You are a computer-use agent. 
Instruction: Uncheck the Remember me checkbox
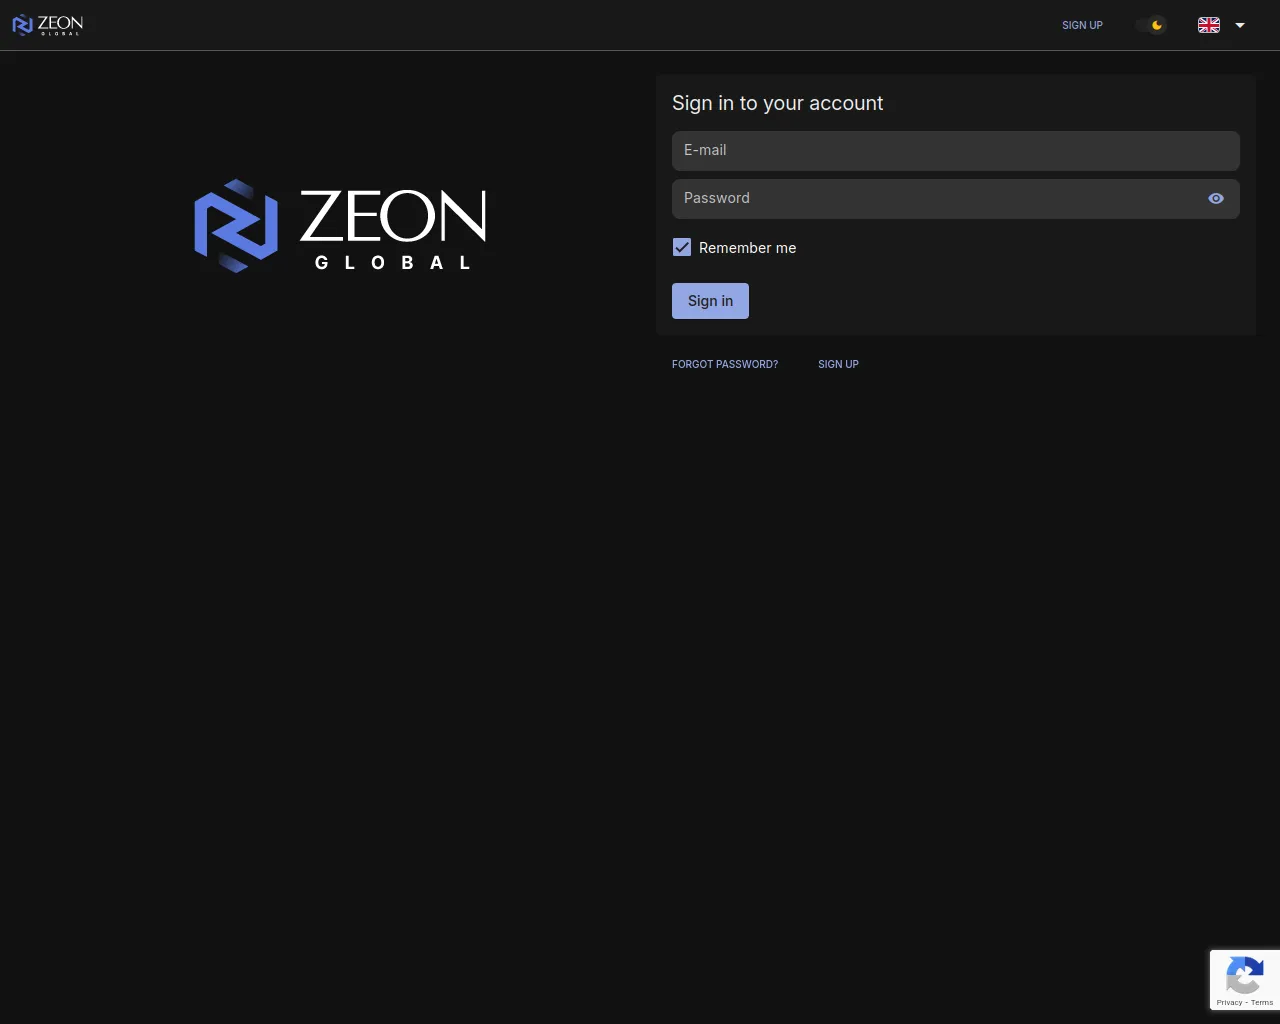pos(682,247)
